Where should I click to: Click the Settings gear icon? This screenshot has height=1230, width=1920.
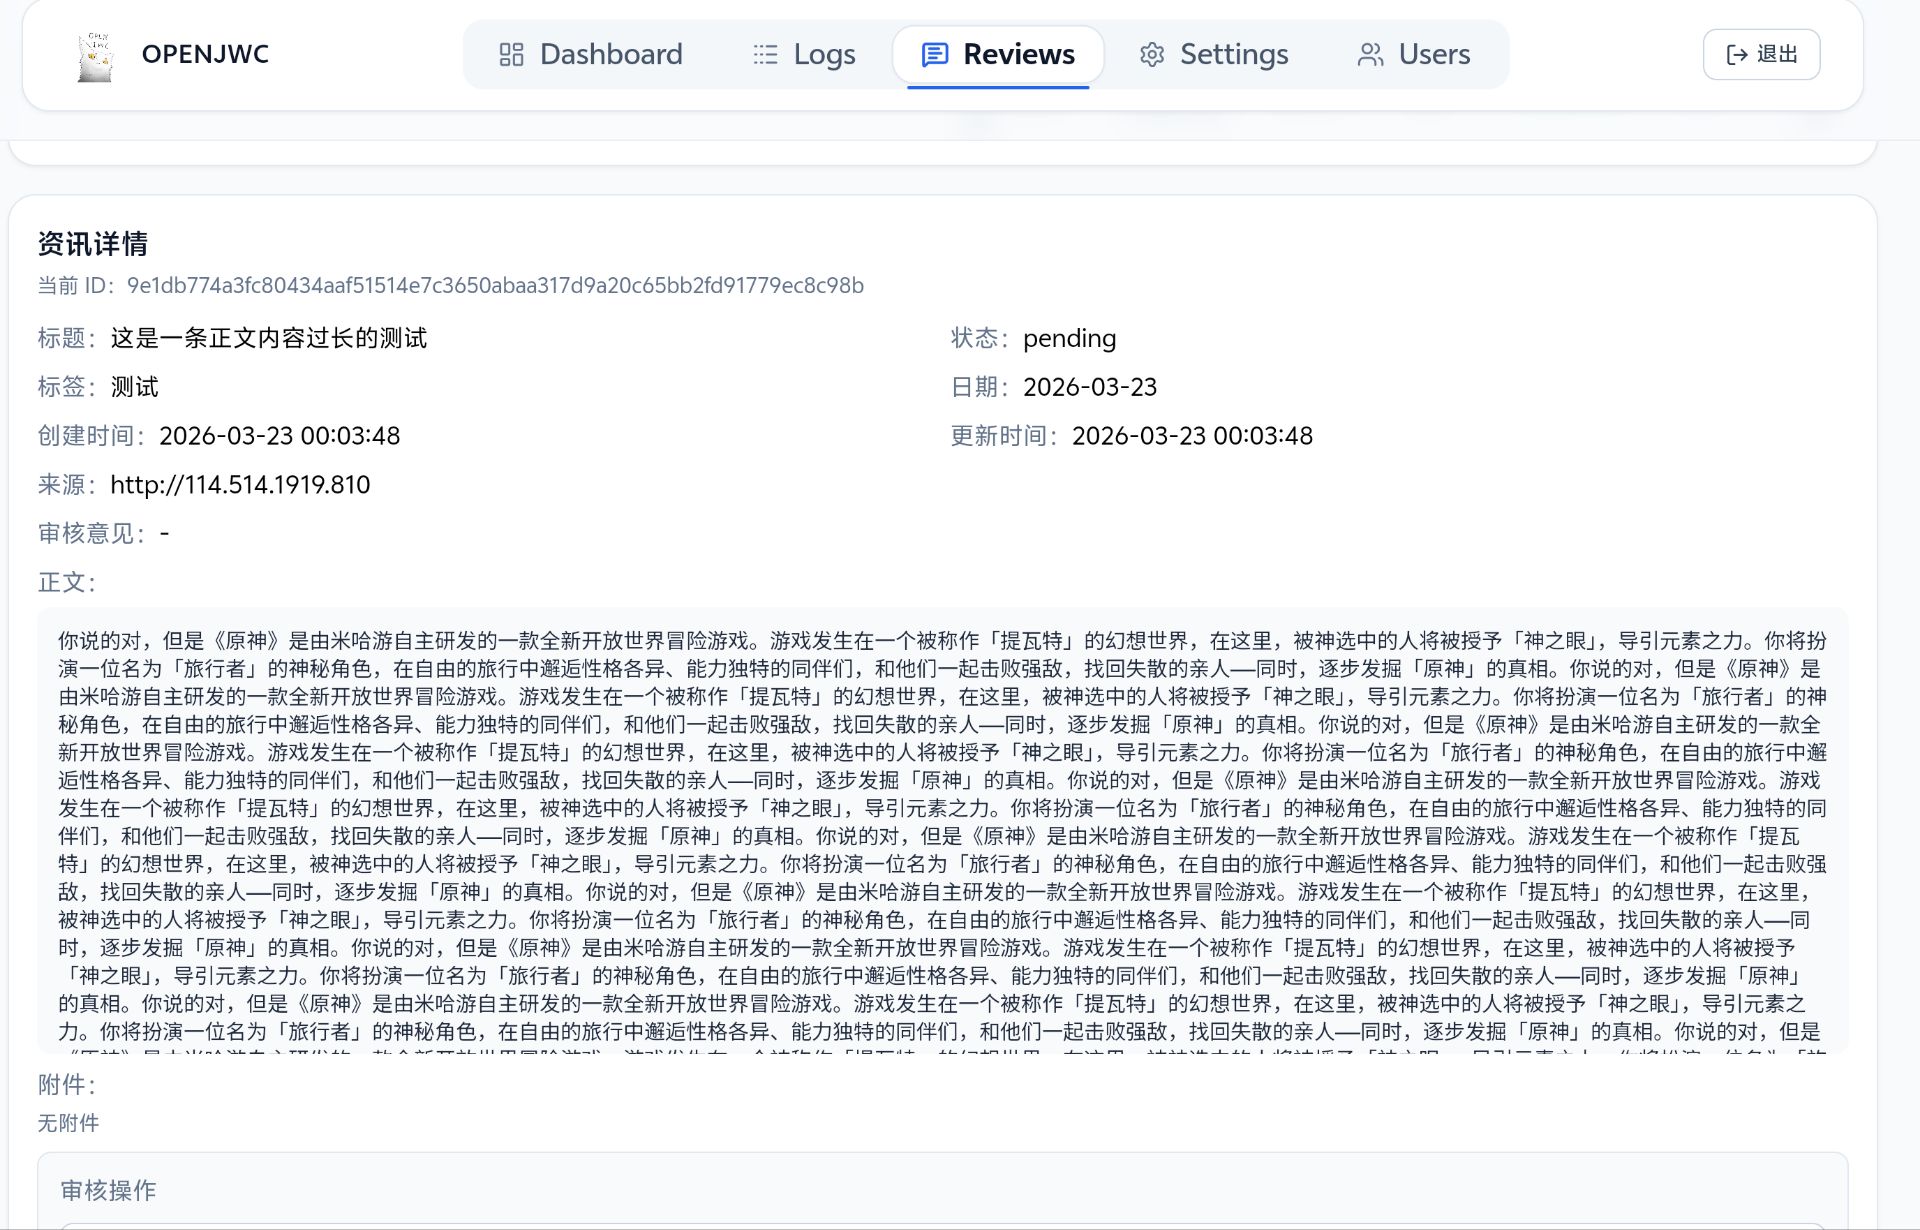[1152, 55]
